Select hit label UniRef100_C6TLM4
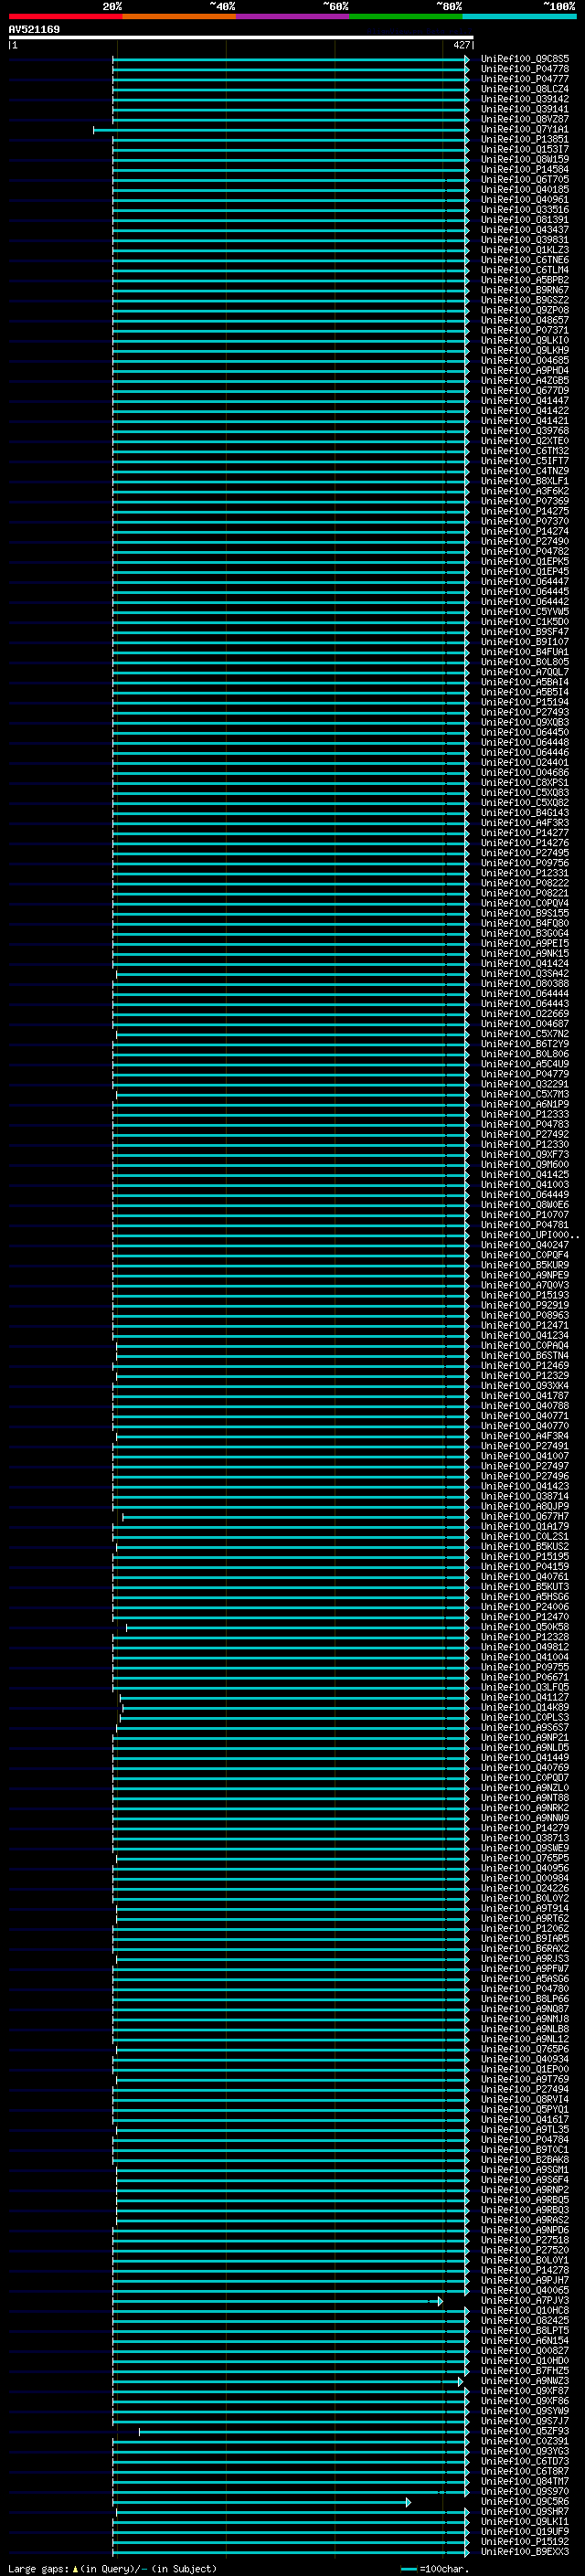585x2576 pixels. [x=525, y=270]
